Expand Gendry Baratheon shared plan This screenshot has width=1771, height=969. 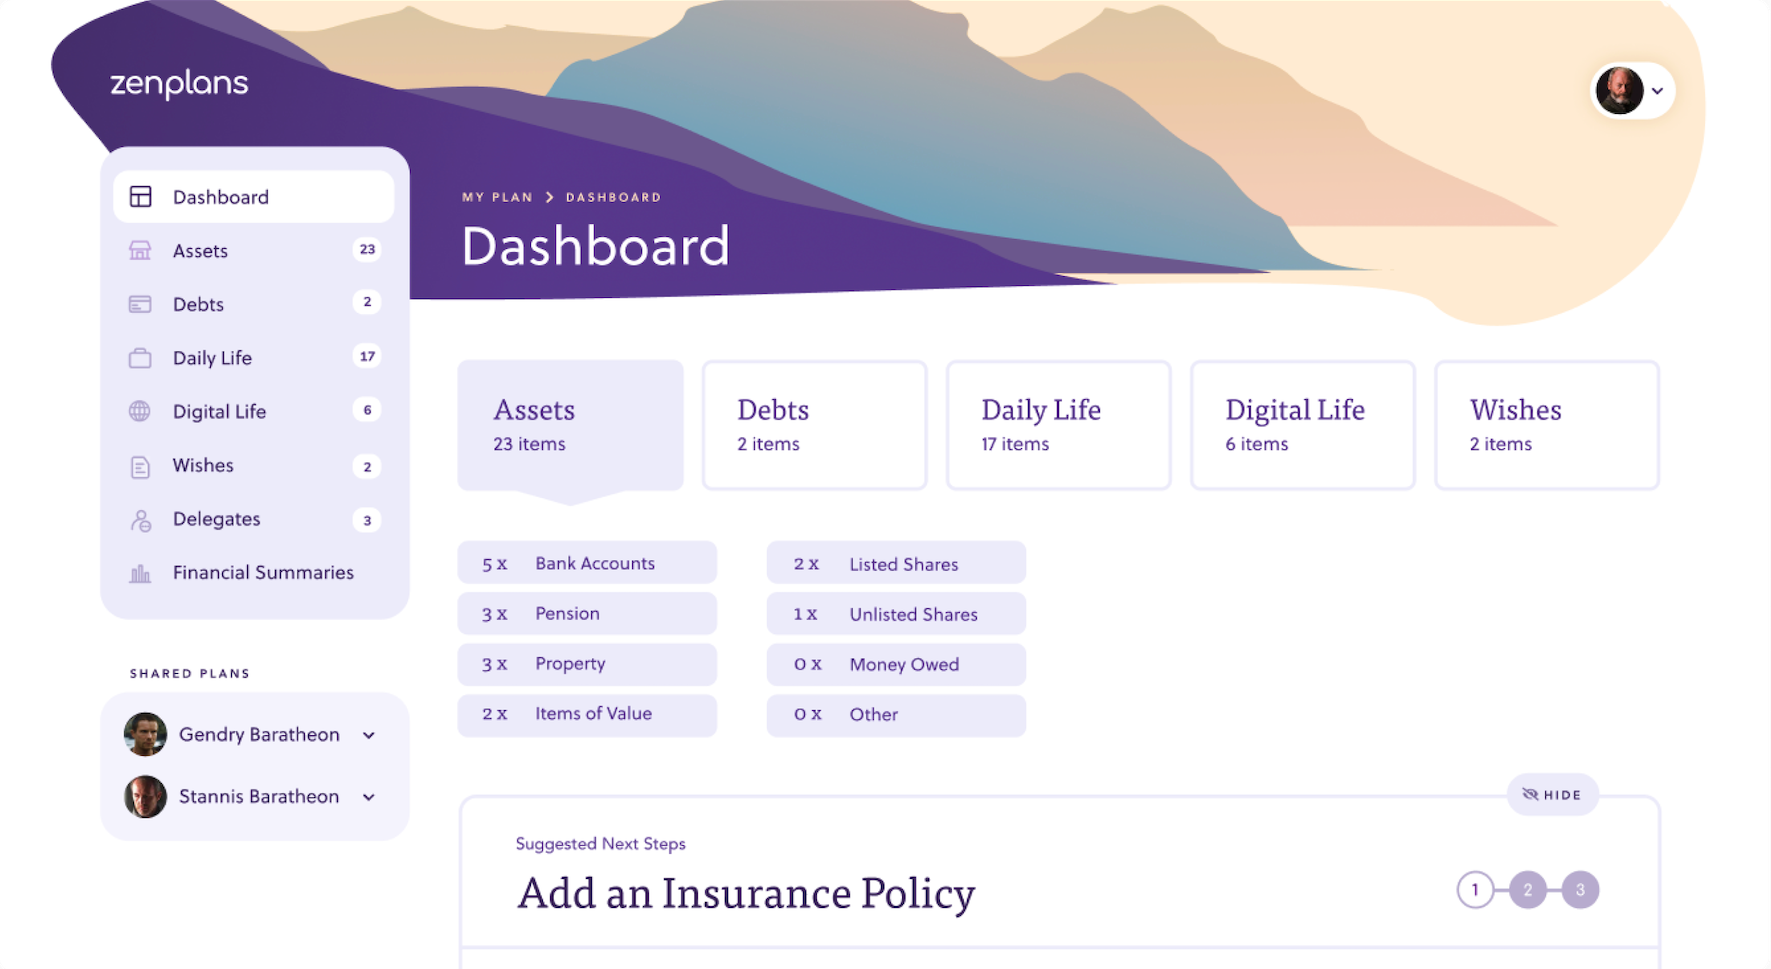click(369, 736)
